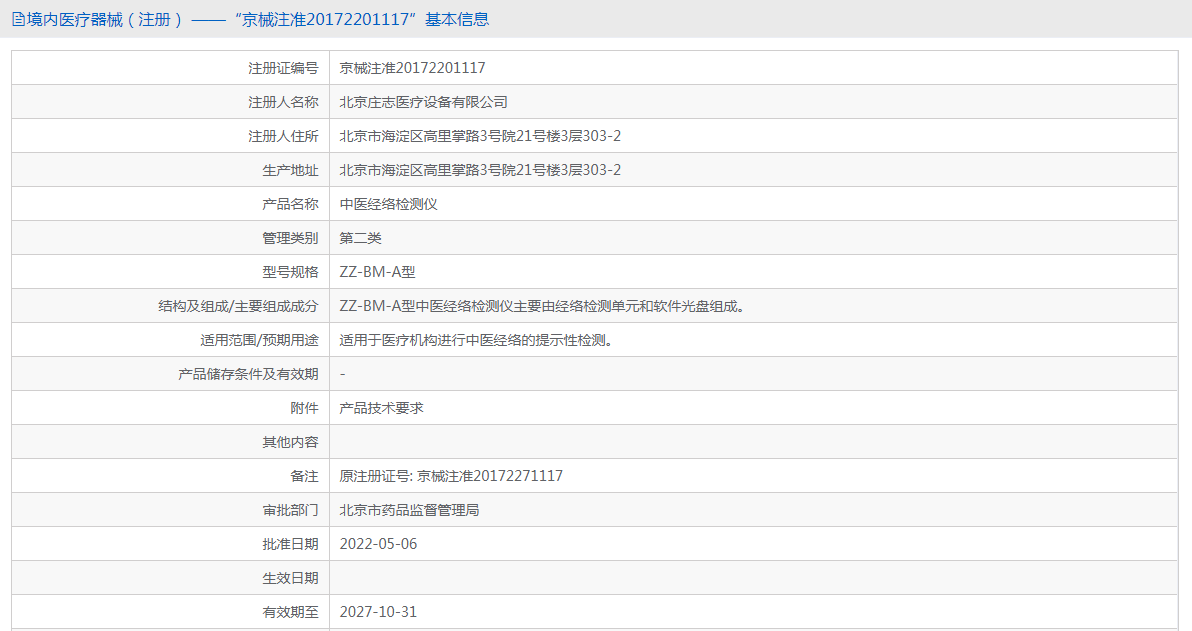Select the registrant name 北京庄志医疗设备有限公司

click(x=424, y=102)
